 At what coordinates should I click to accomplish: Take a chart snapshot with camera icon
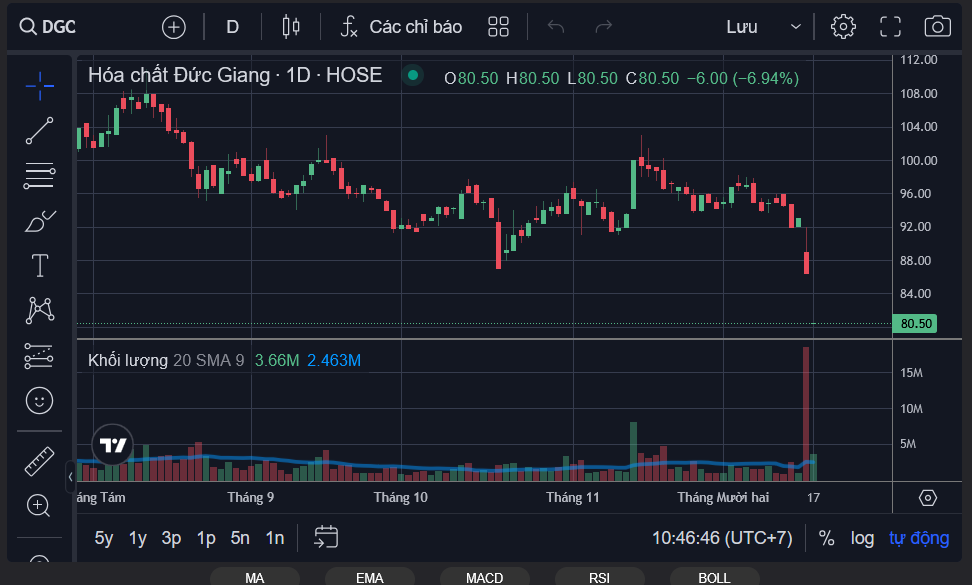[937, 27]
